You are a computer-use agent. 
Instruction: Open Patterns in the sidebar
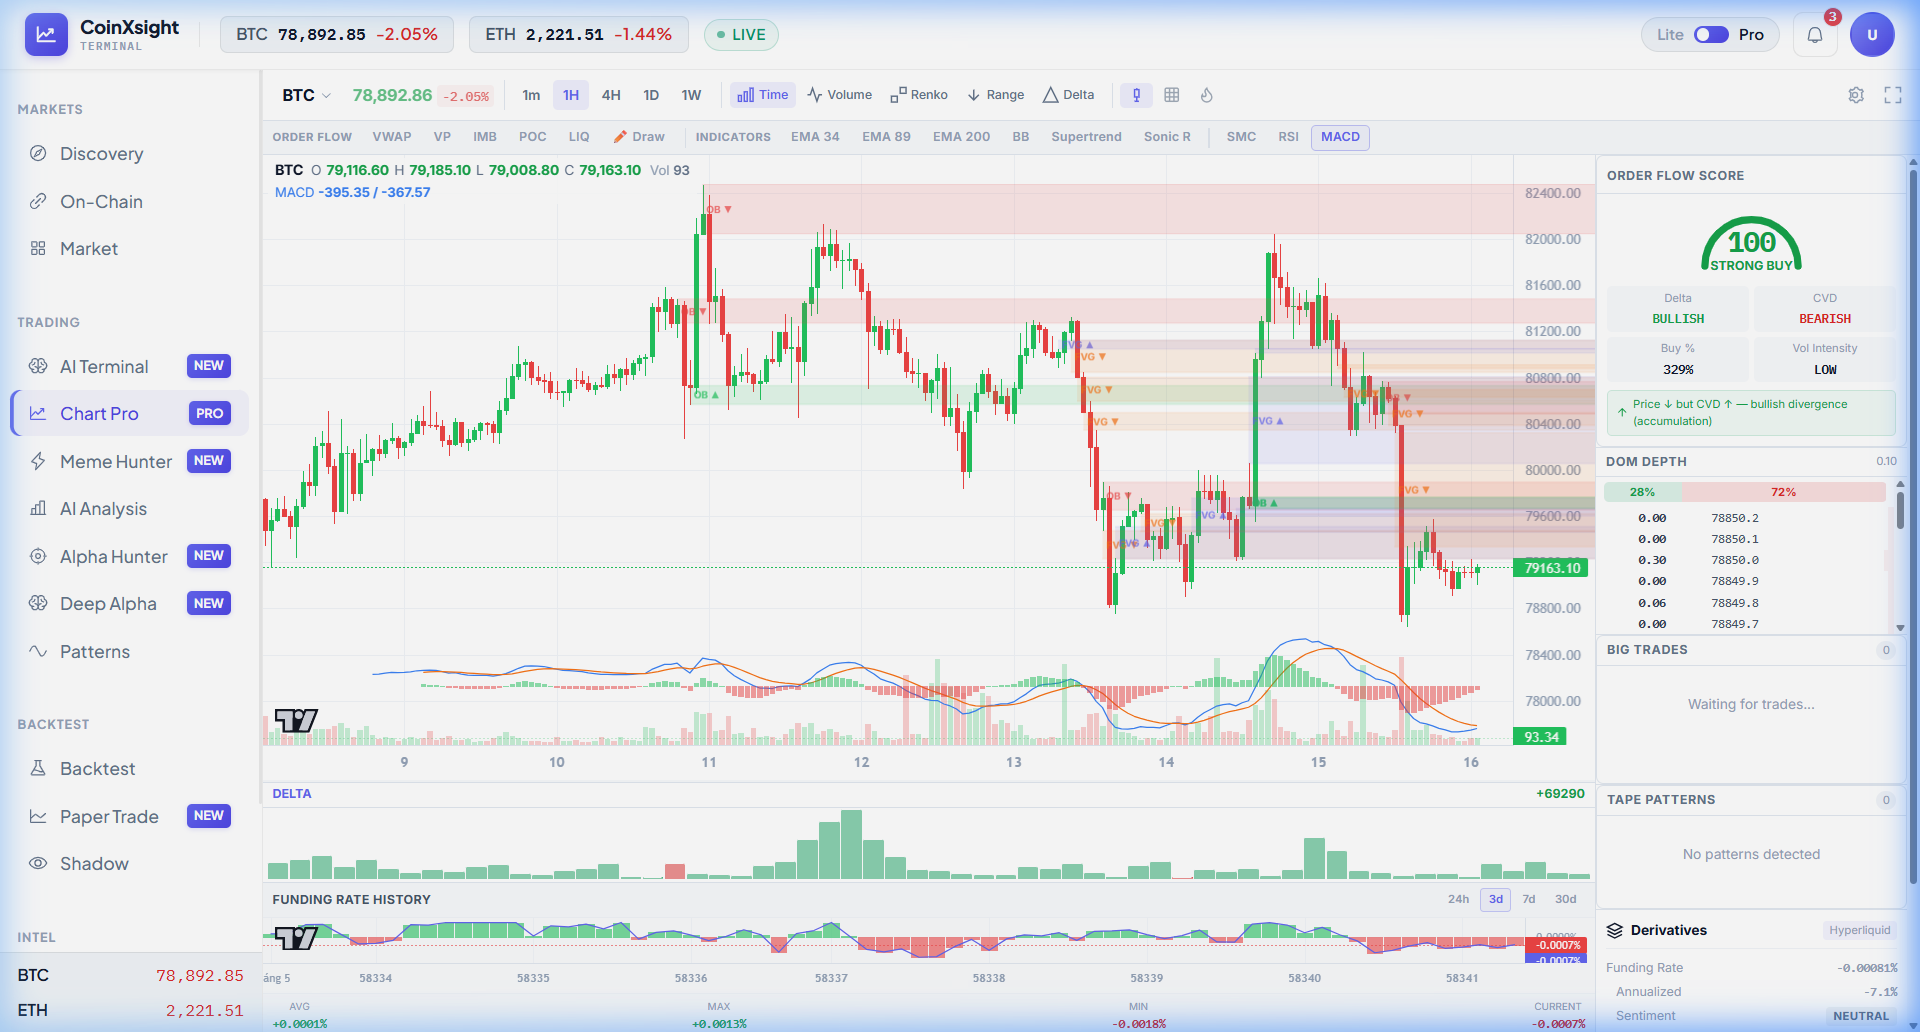point(130,651)
